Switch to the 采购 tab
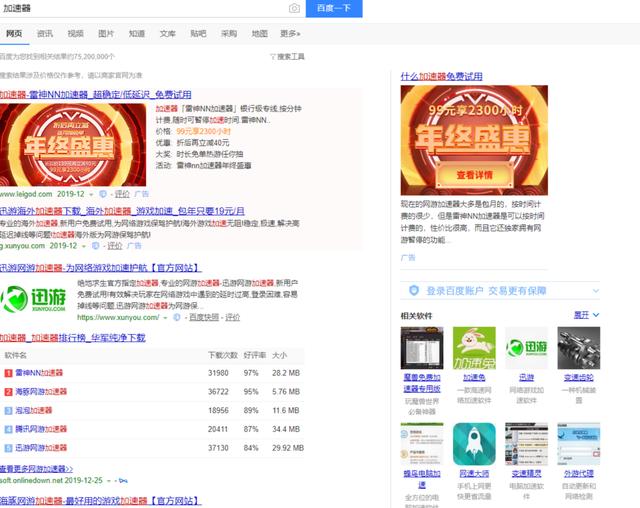 tap(229, 33)
